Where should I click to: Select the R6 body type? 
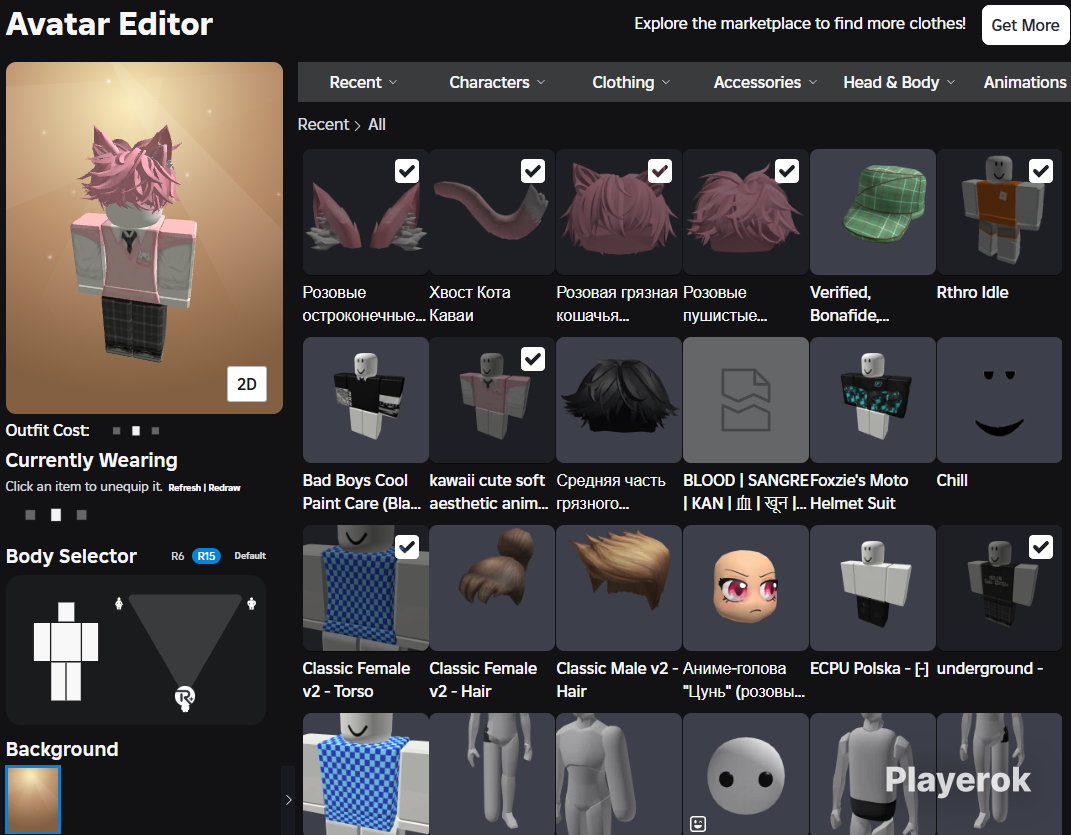coord(178,556)
